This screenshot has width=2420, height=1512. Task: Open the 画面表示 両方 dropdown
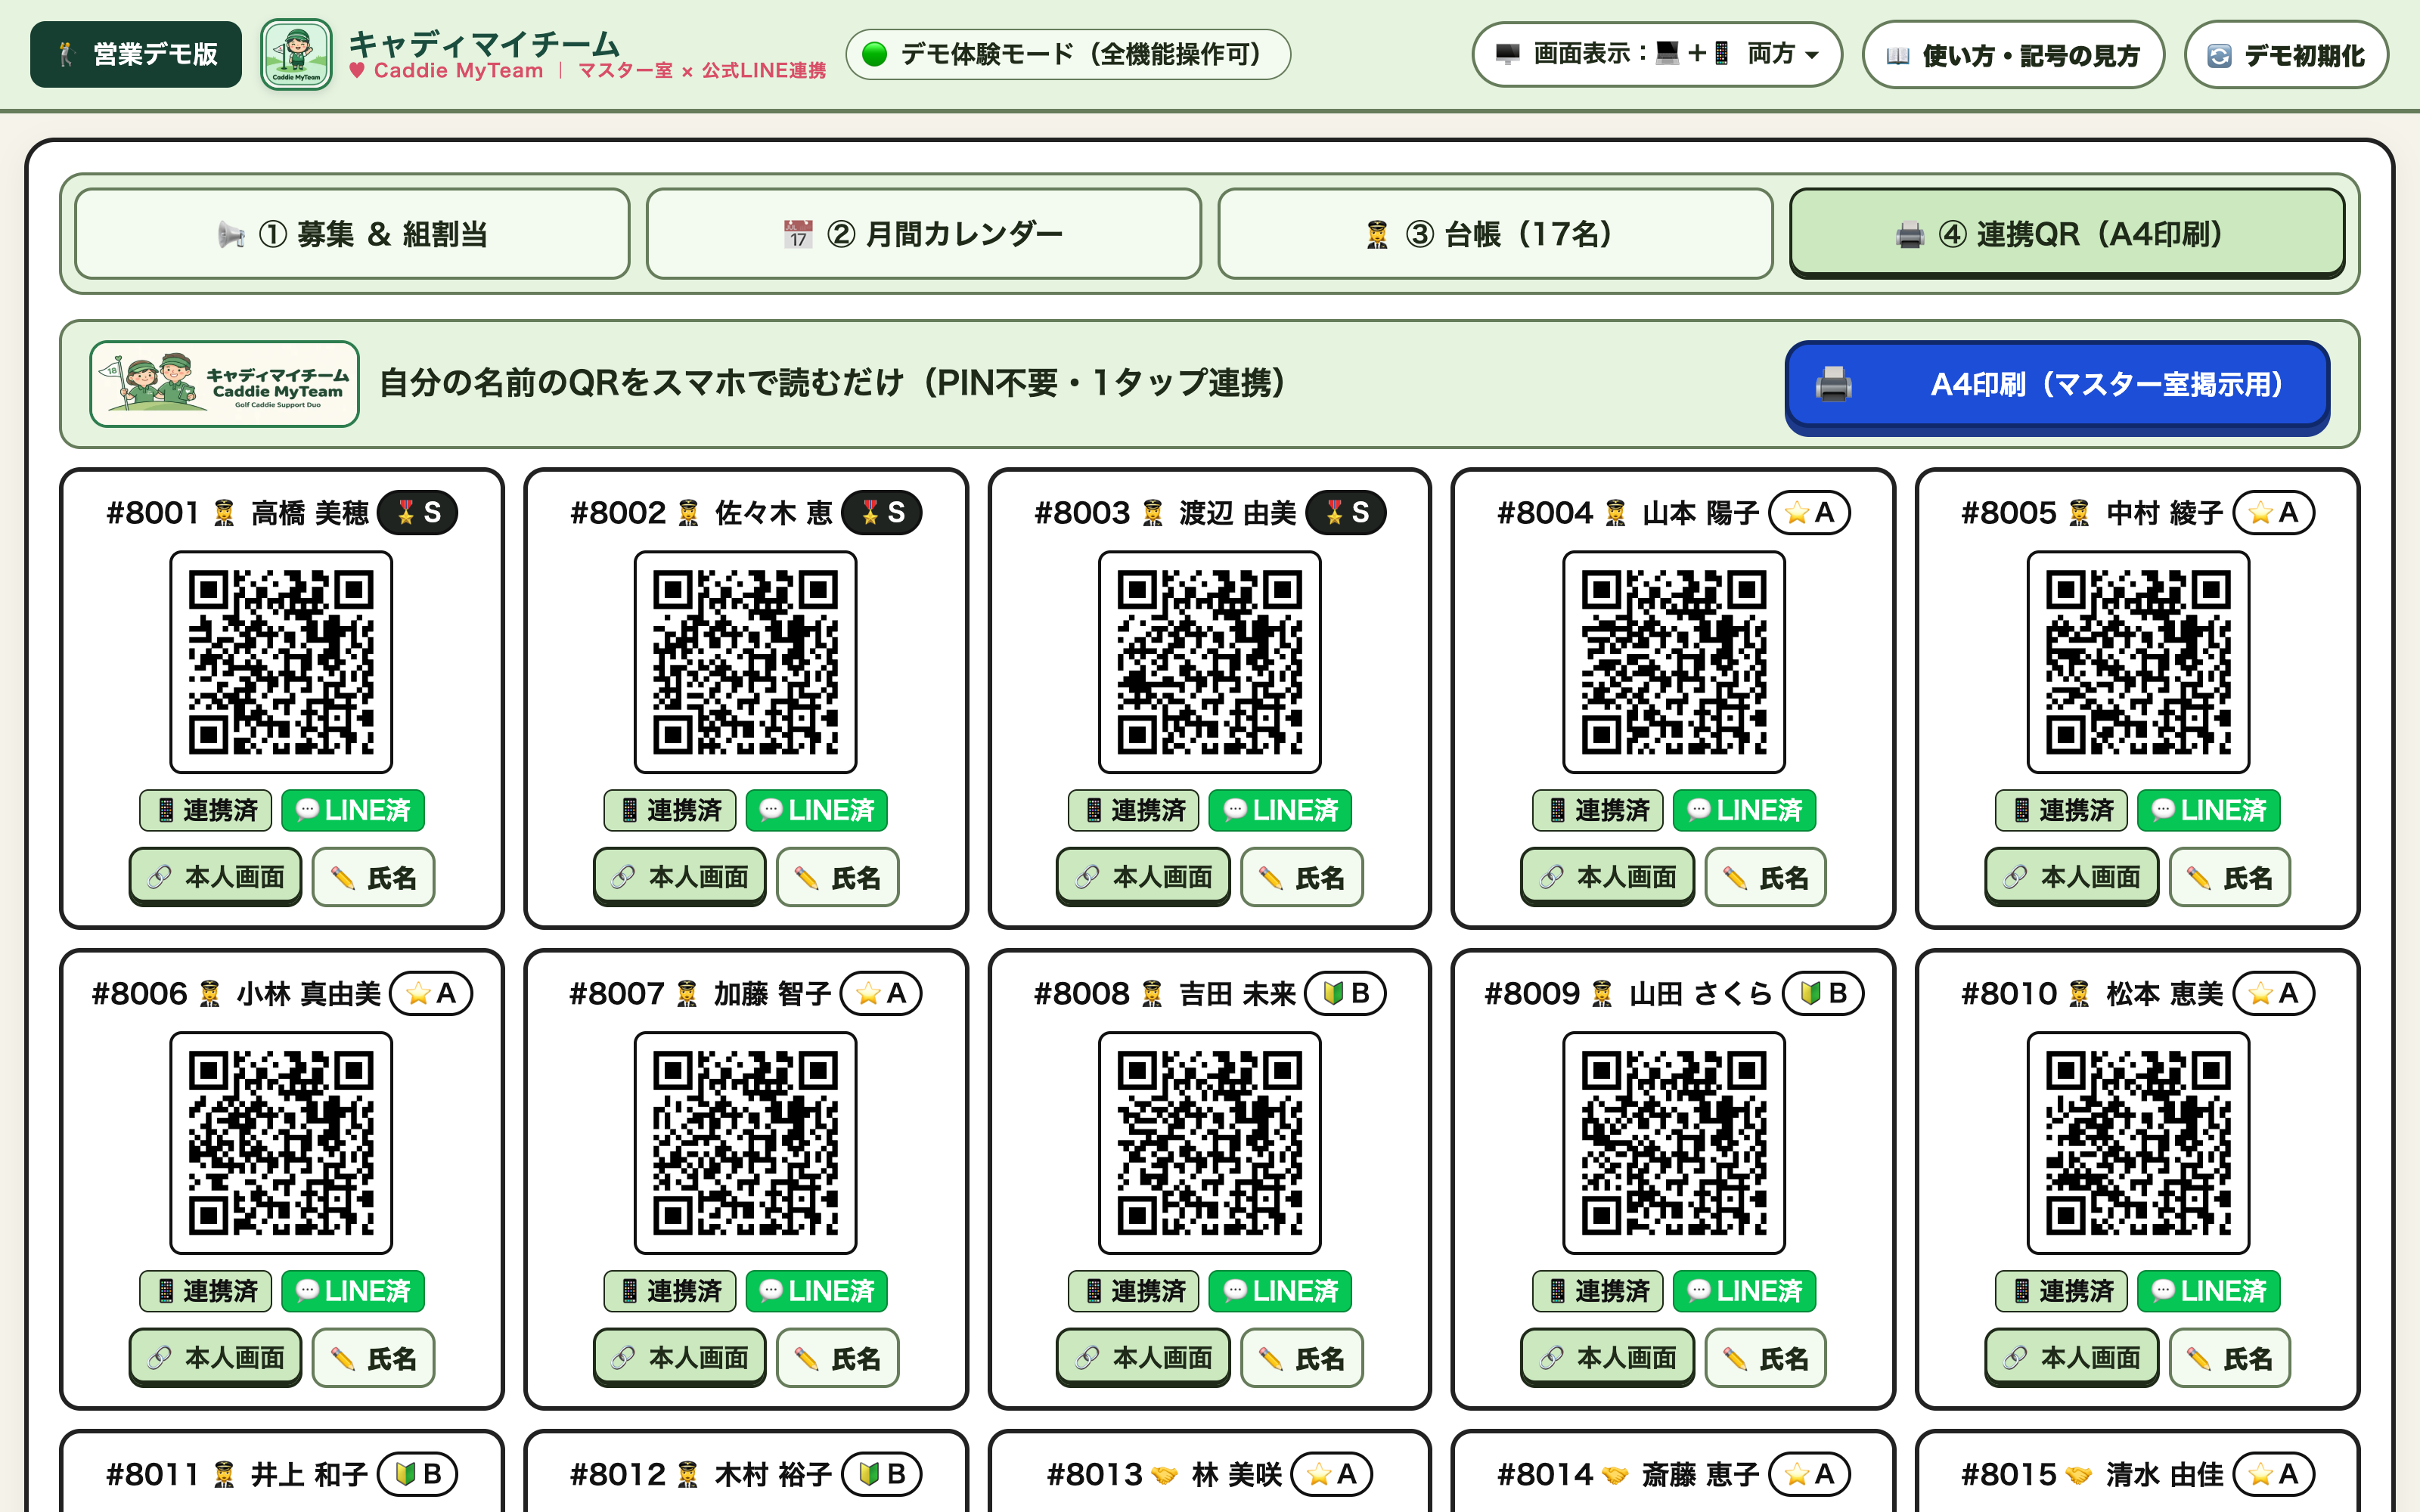coord(1657,54)
